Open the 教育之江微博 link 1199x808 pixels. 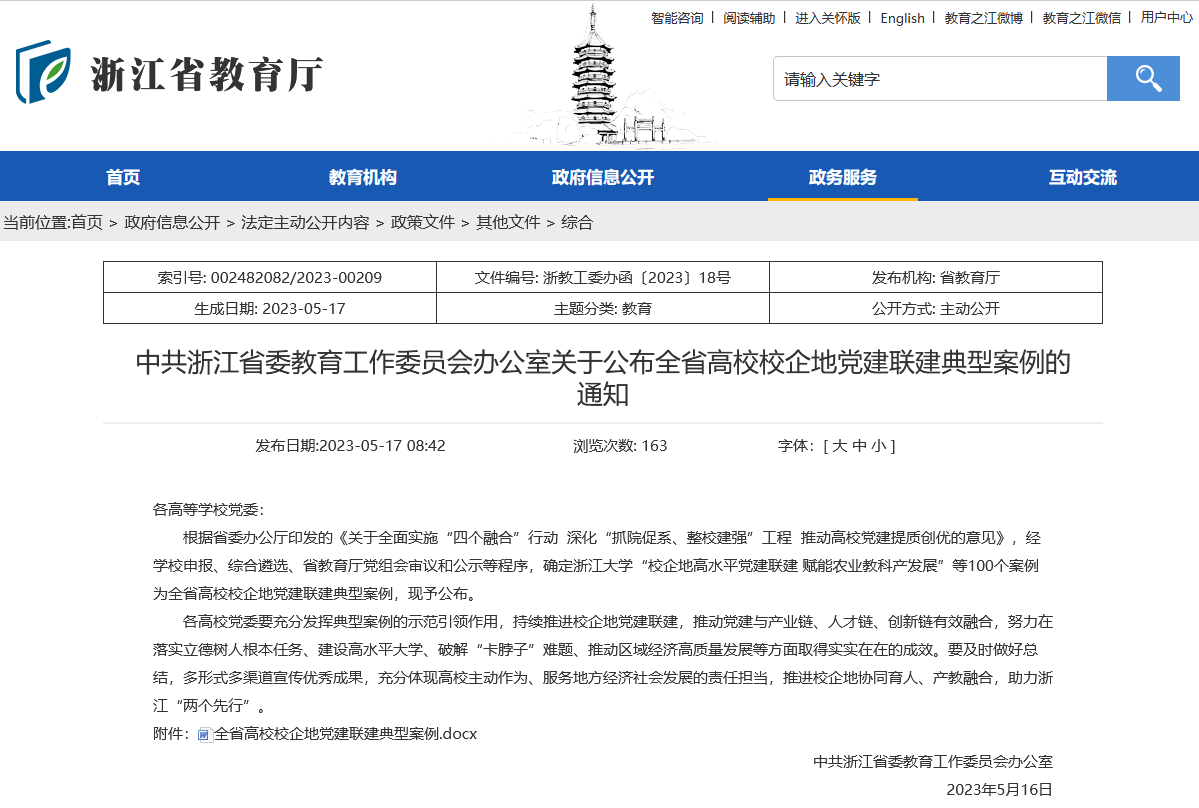(x=983, y=18)
